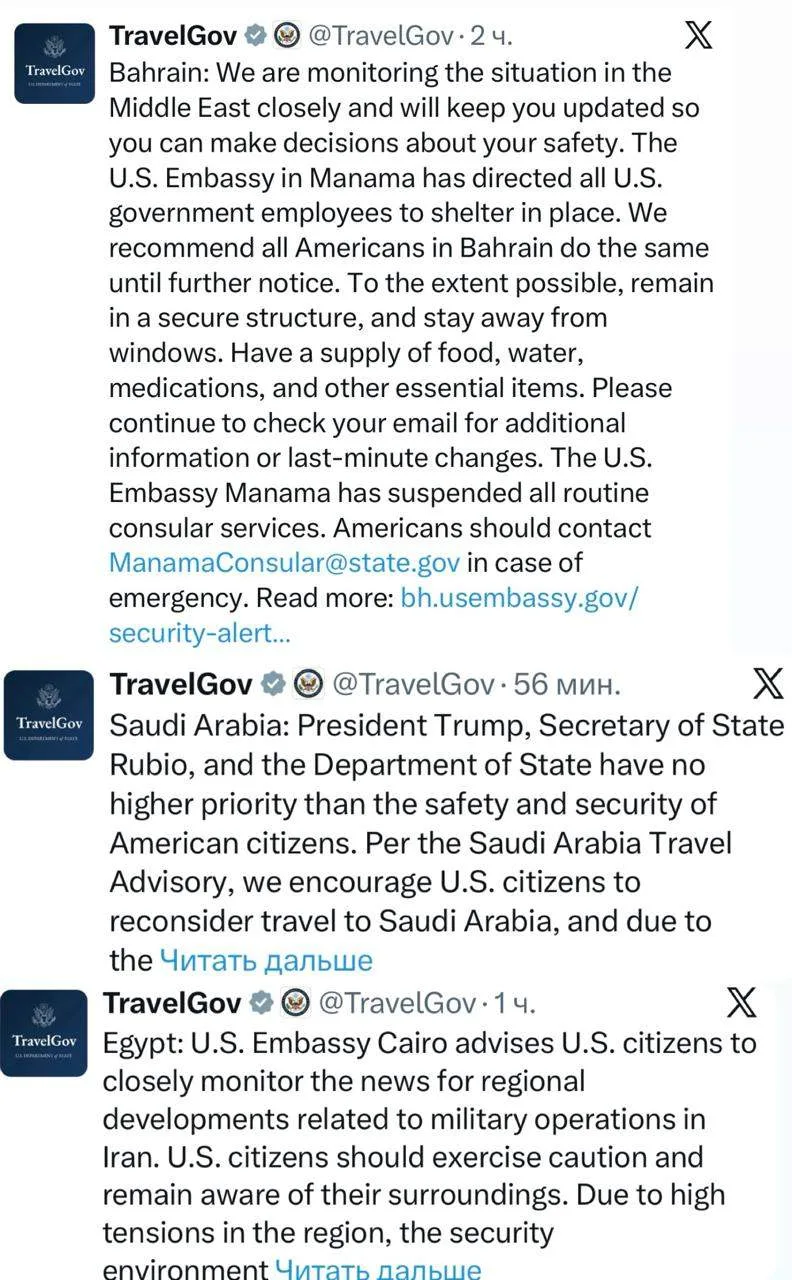Viewport: 792px width, 1280px height.
Task: Click the X logo on the Egypt post
Action: coord(740,1002)
